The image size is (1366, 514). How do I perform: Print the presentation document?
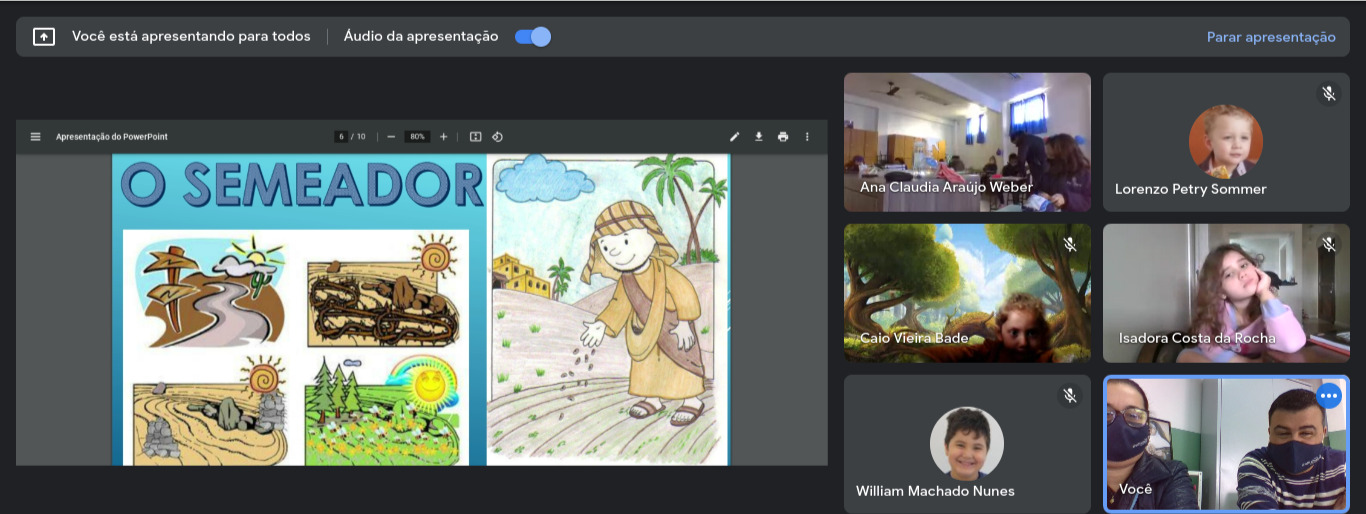pyautogui.click(x=783, y=137)
